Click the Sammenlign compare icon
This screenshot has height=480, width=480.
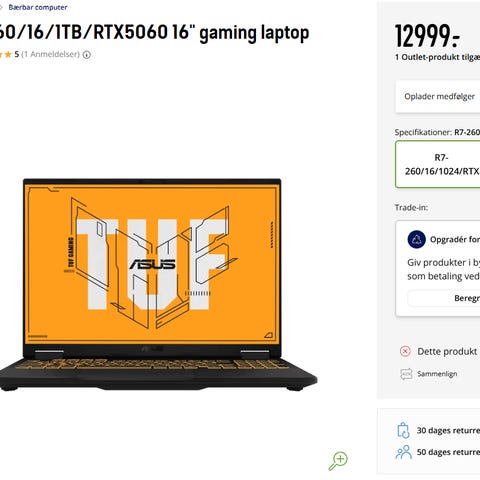pos(406,374)
